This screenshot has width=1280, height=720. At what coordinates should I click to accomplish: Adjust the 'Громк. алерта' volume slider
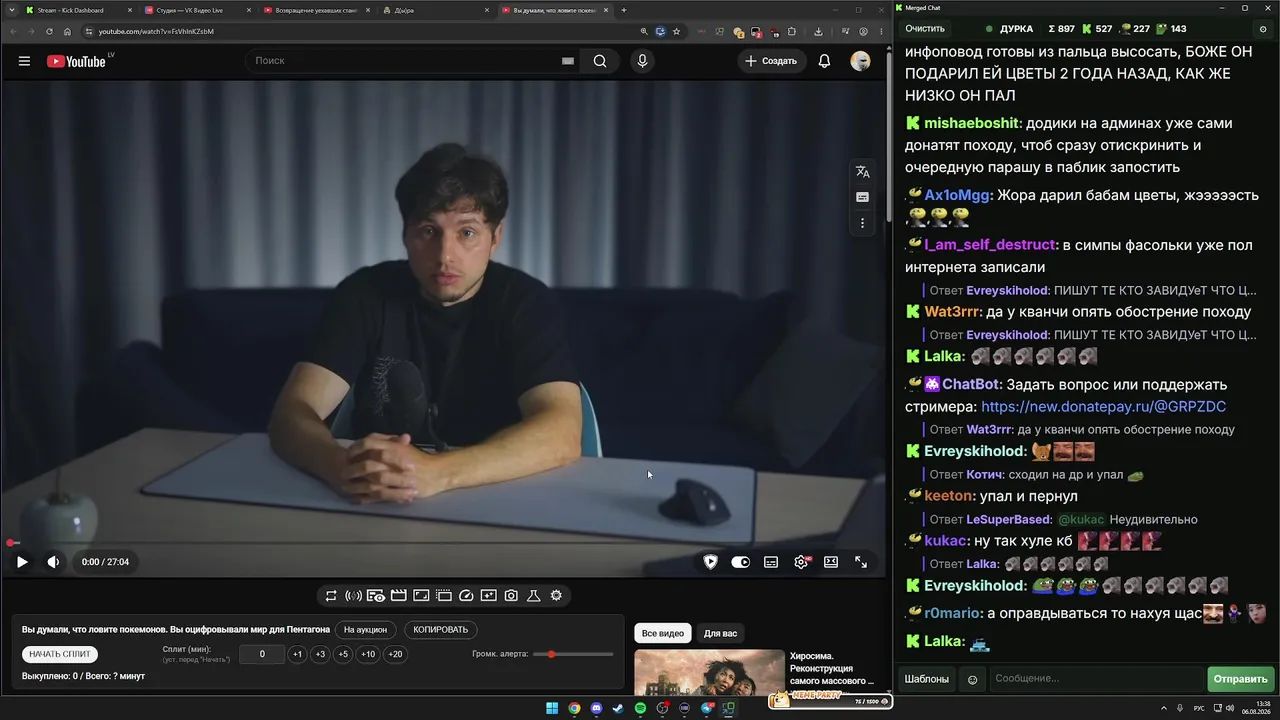click(x=573, y=654)
